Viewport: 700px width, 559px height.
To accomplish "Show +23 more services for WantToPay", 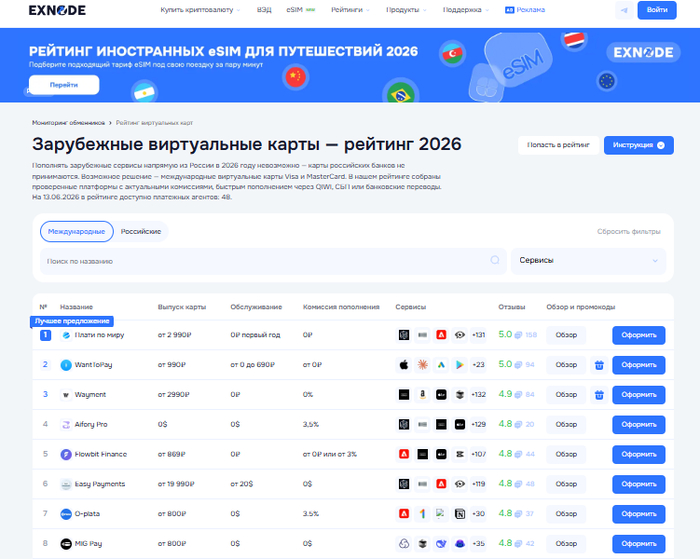I will (478, 365).
